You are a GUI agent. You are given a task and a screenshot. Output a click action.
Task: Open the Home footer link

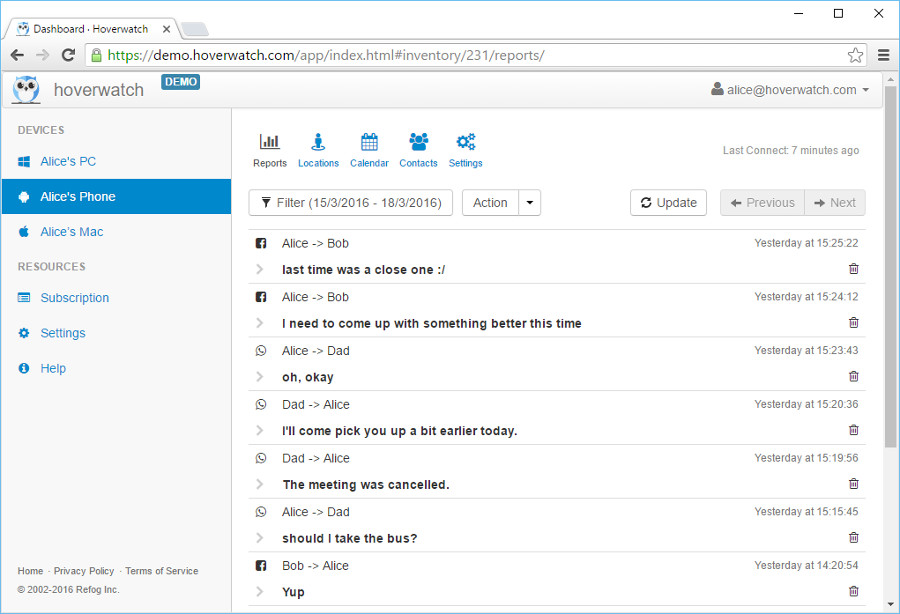pyautogui.click(x=30, y=571)
